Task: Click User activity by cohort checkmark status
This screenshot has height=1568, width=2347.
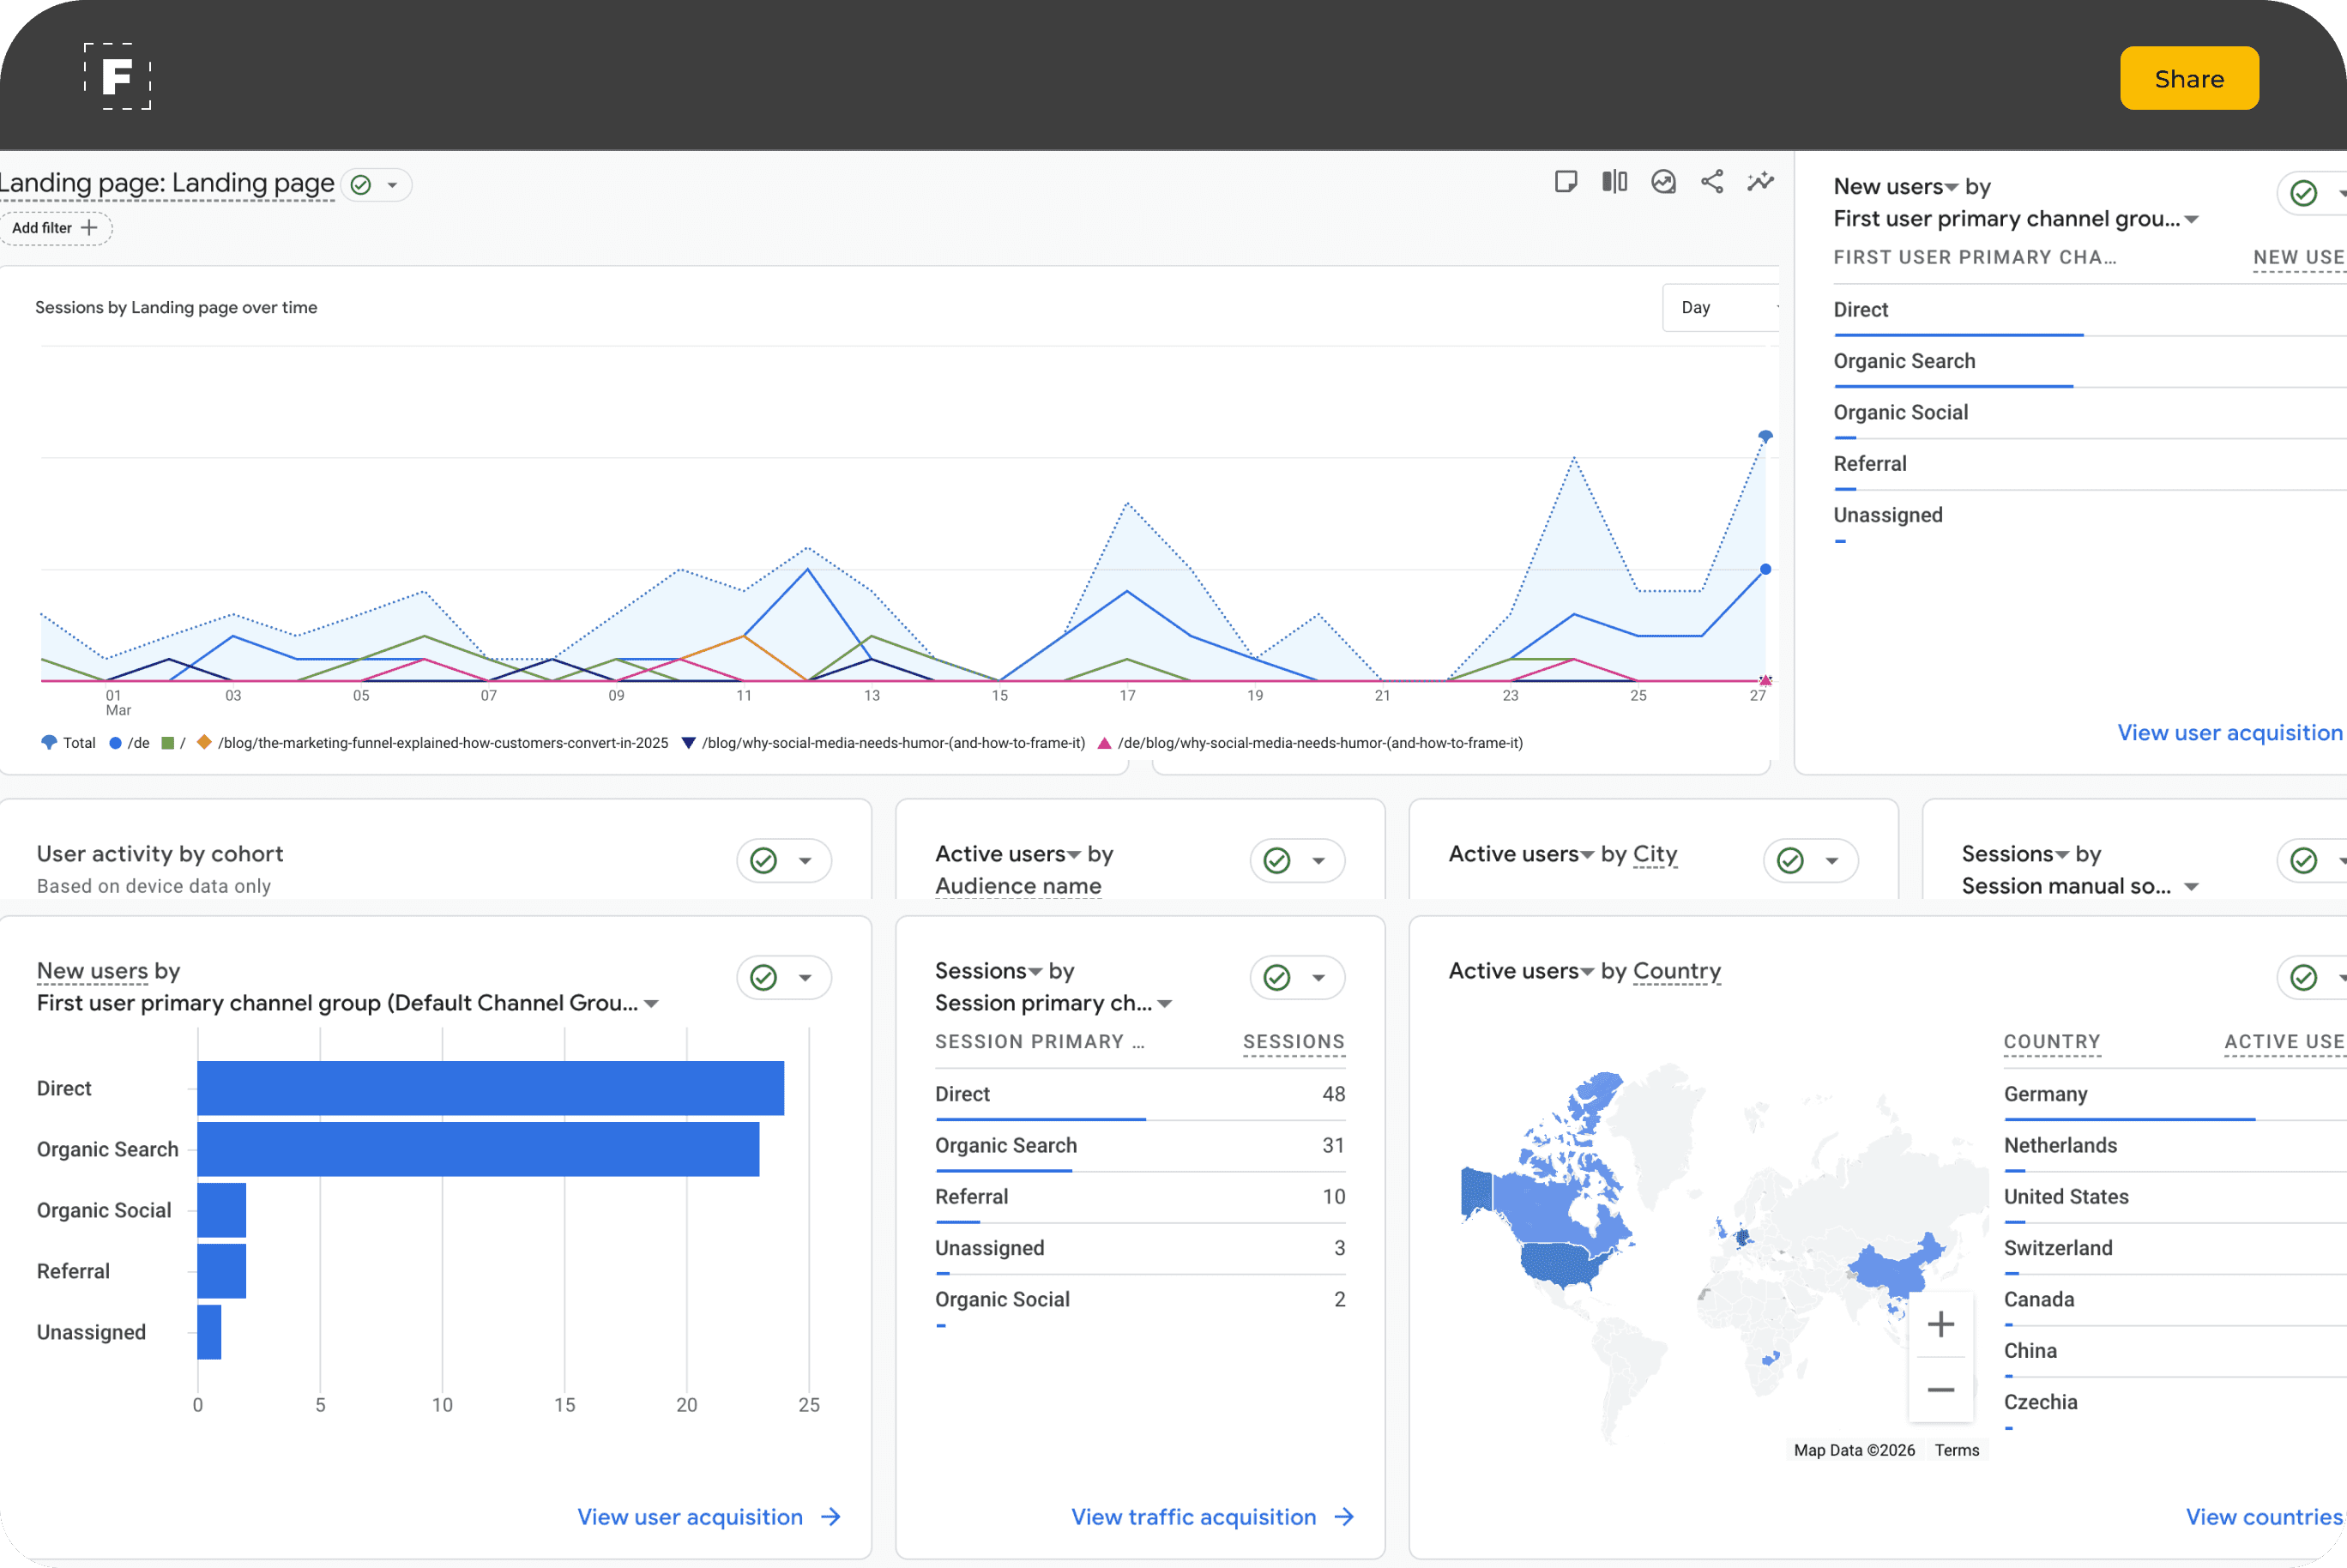Action: [x=764, y=861]
